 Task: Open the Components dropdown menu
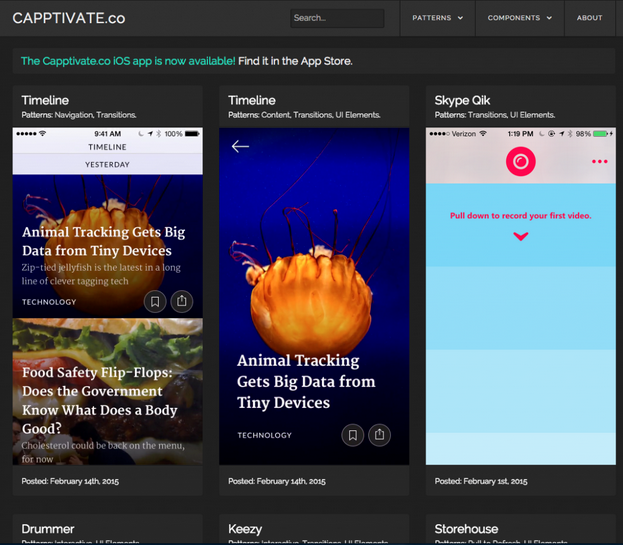pos(520,18)
